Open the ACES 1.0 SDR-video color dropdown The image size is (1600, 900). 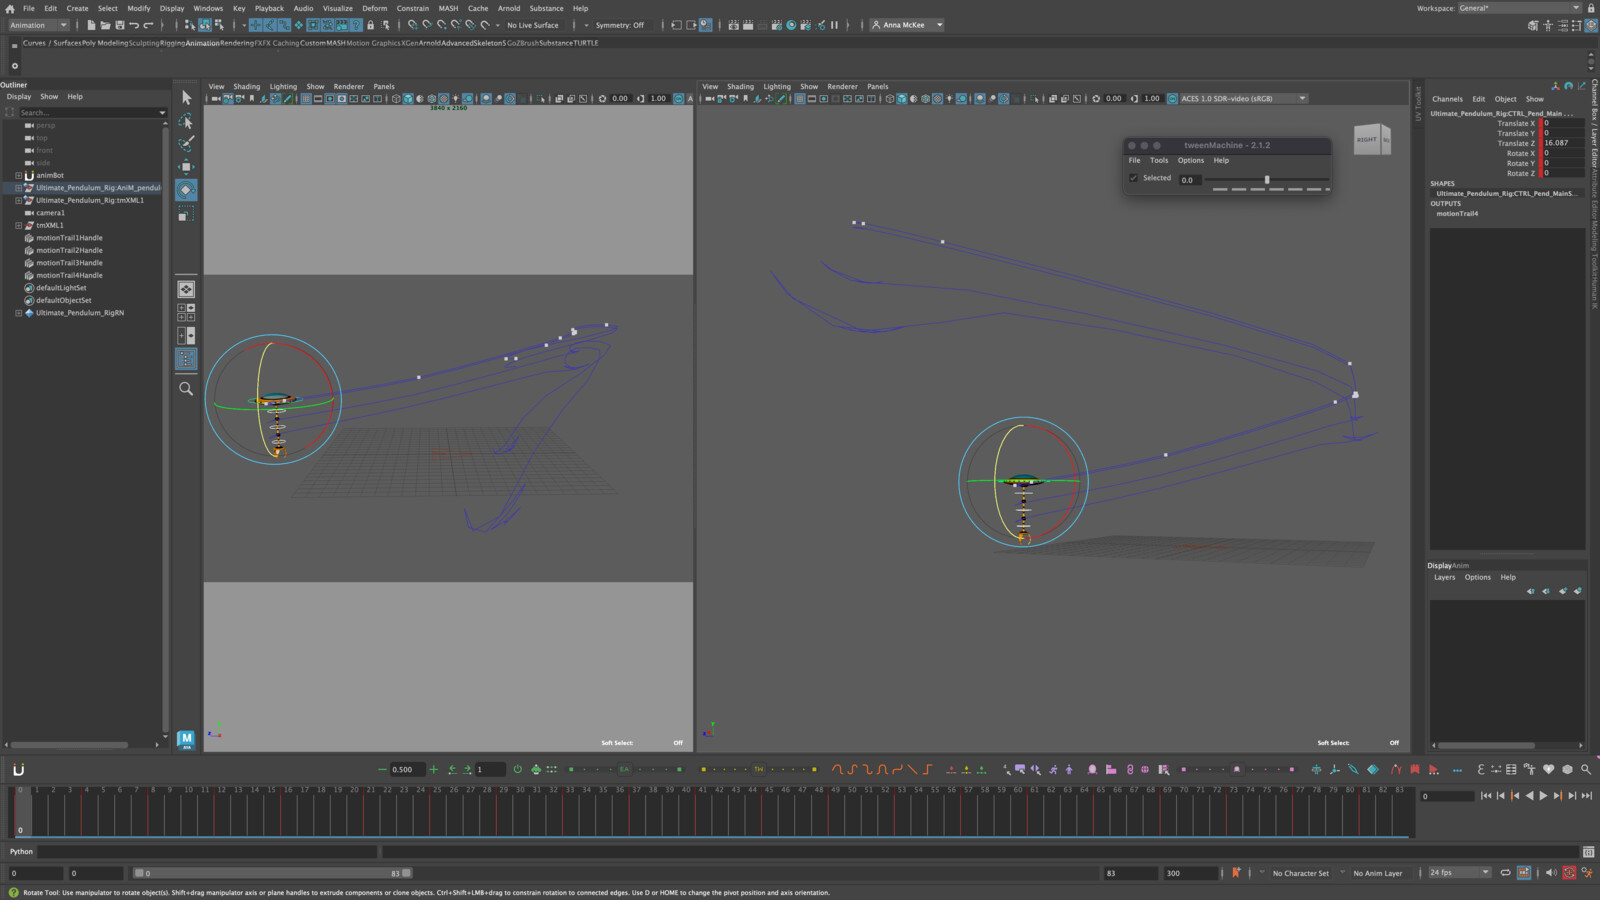(x=1242, y=98)
